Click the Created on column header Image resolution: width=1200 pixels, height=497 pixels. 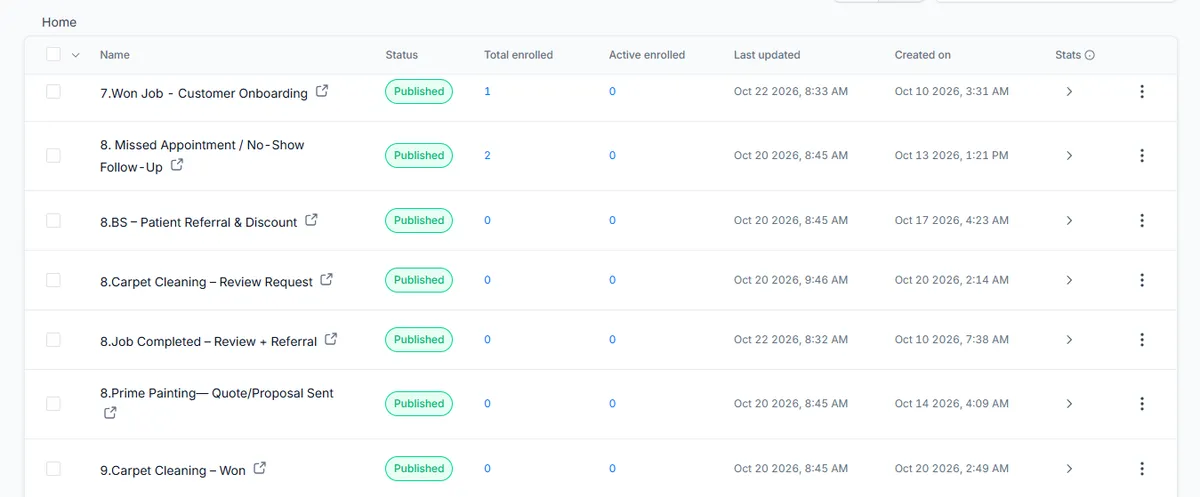coord(923,55)
